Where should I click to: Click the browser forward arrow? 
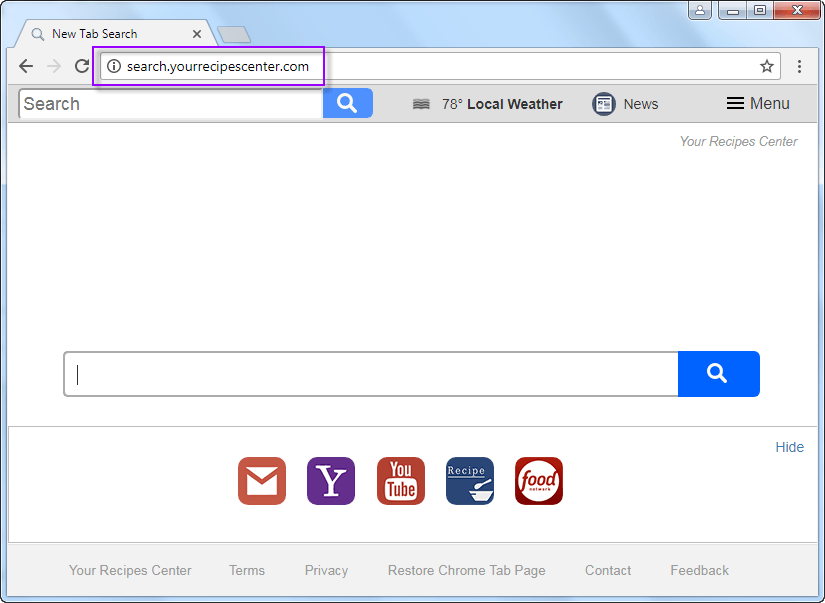coord(54,66)
